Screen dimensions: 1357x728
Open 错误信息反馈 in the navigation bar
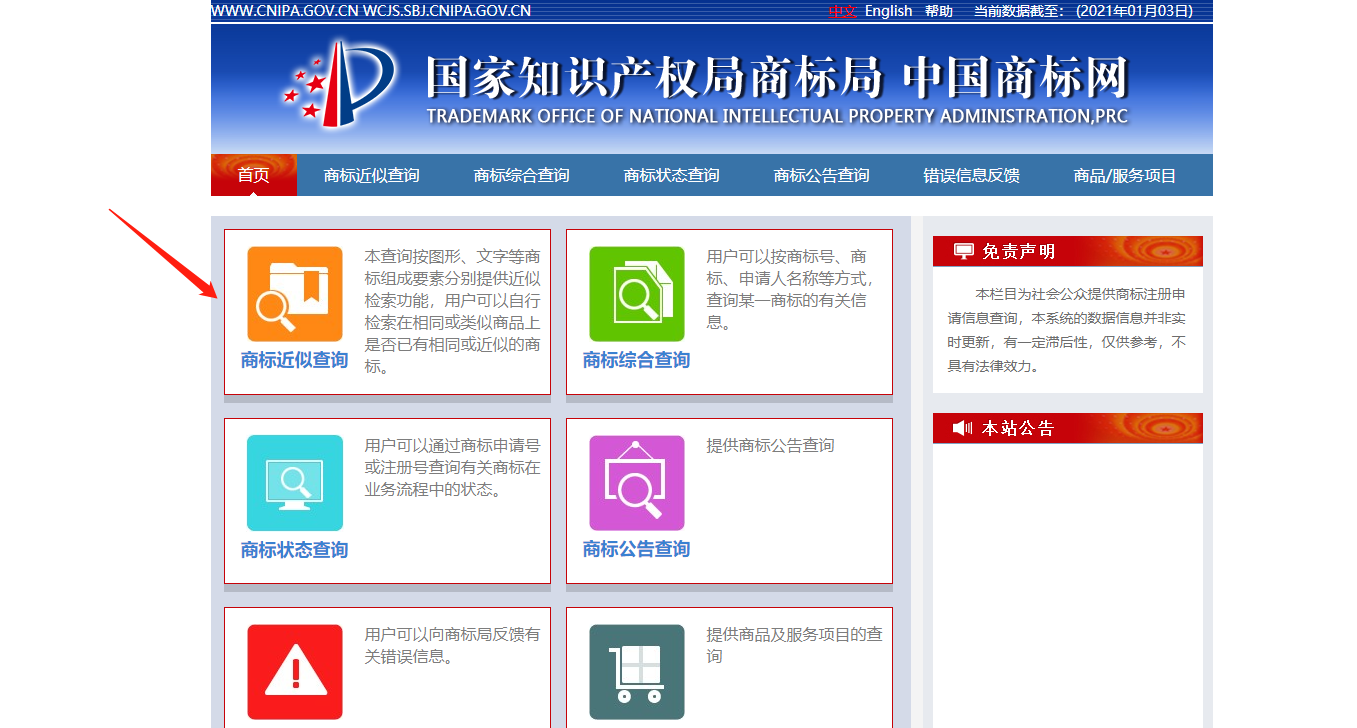(x=971, y=175)
